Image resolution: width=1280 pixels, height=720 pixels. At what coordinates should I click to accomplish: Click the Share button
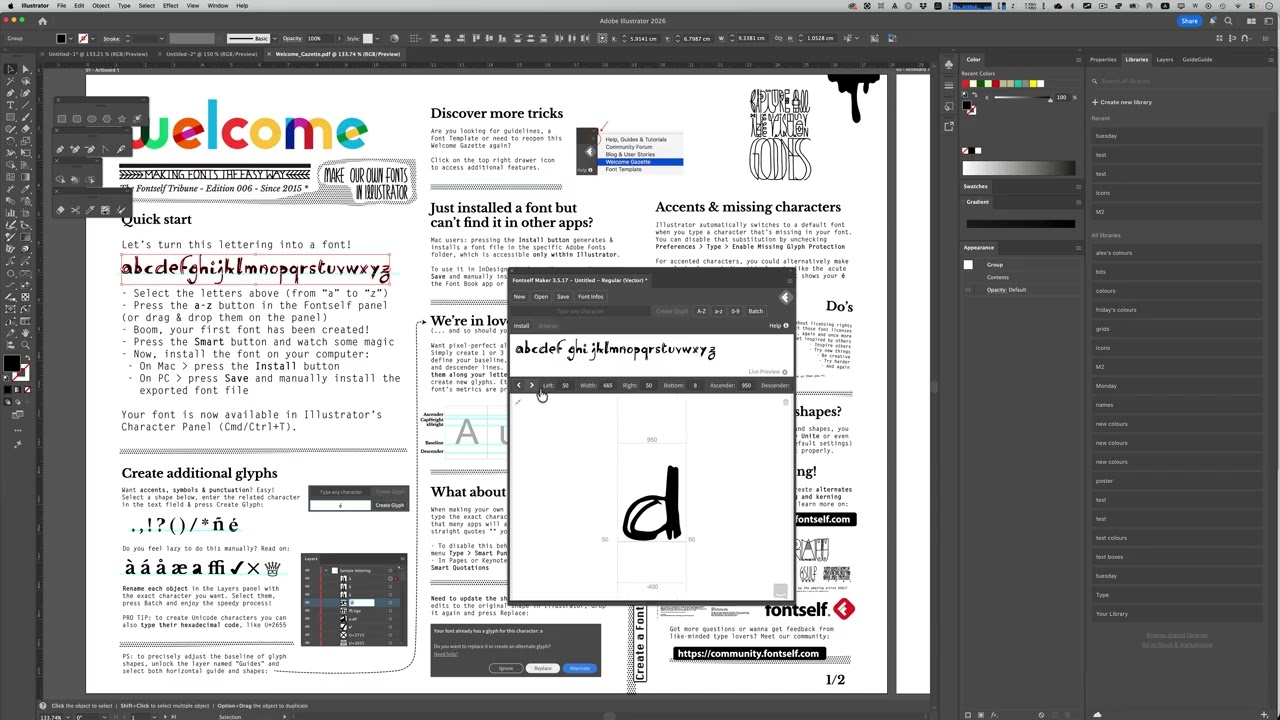click(1189, 20)
